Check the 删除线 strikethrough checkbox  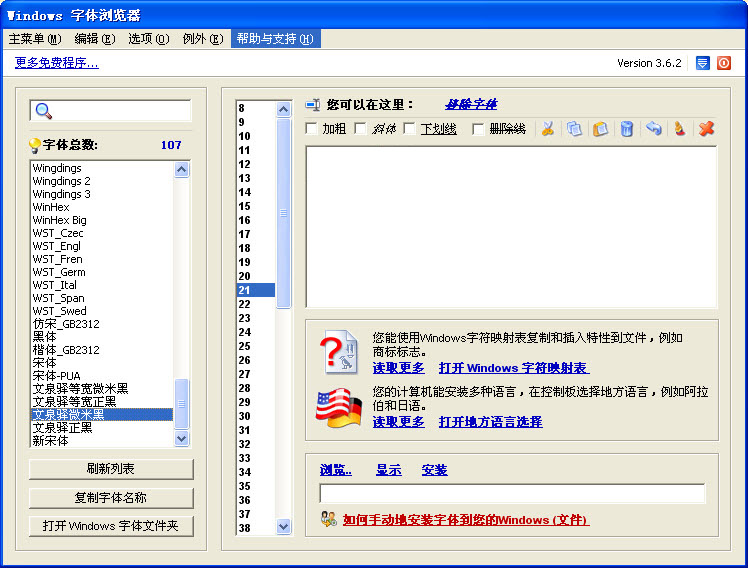478,129
